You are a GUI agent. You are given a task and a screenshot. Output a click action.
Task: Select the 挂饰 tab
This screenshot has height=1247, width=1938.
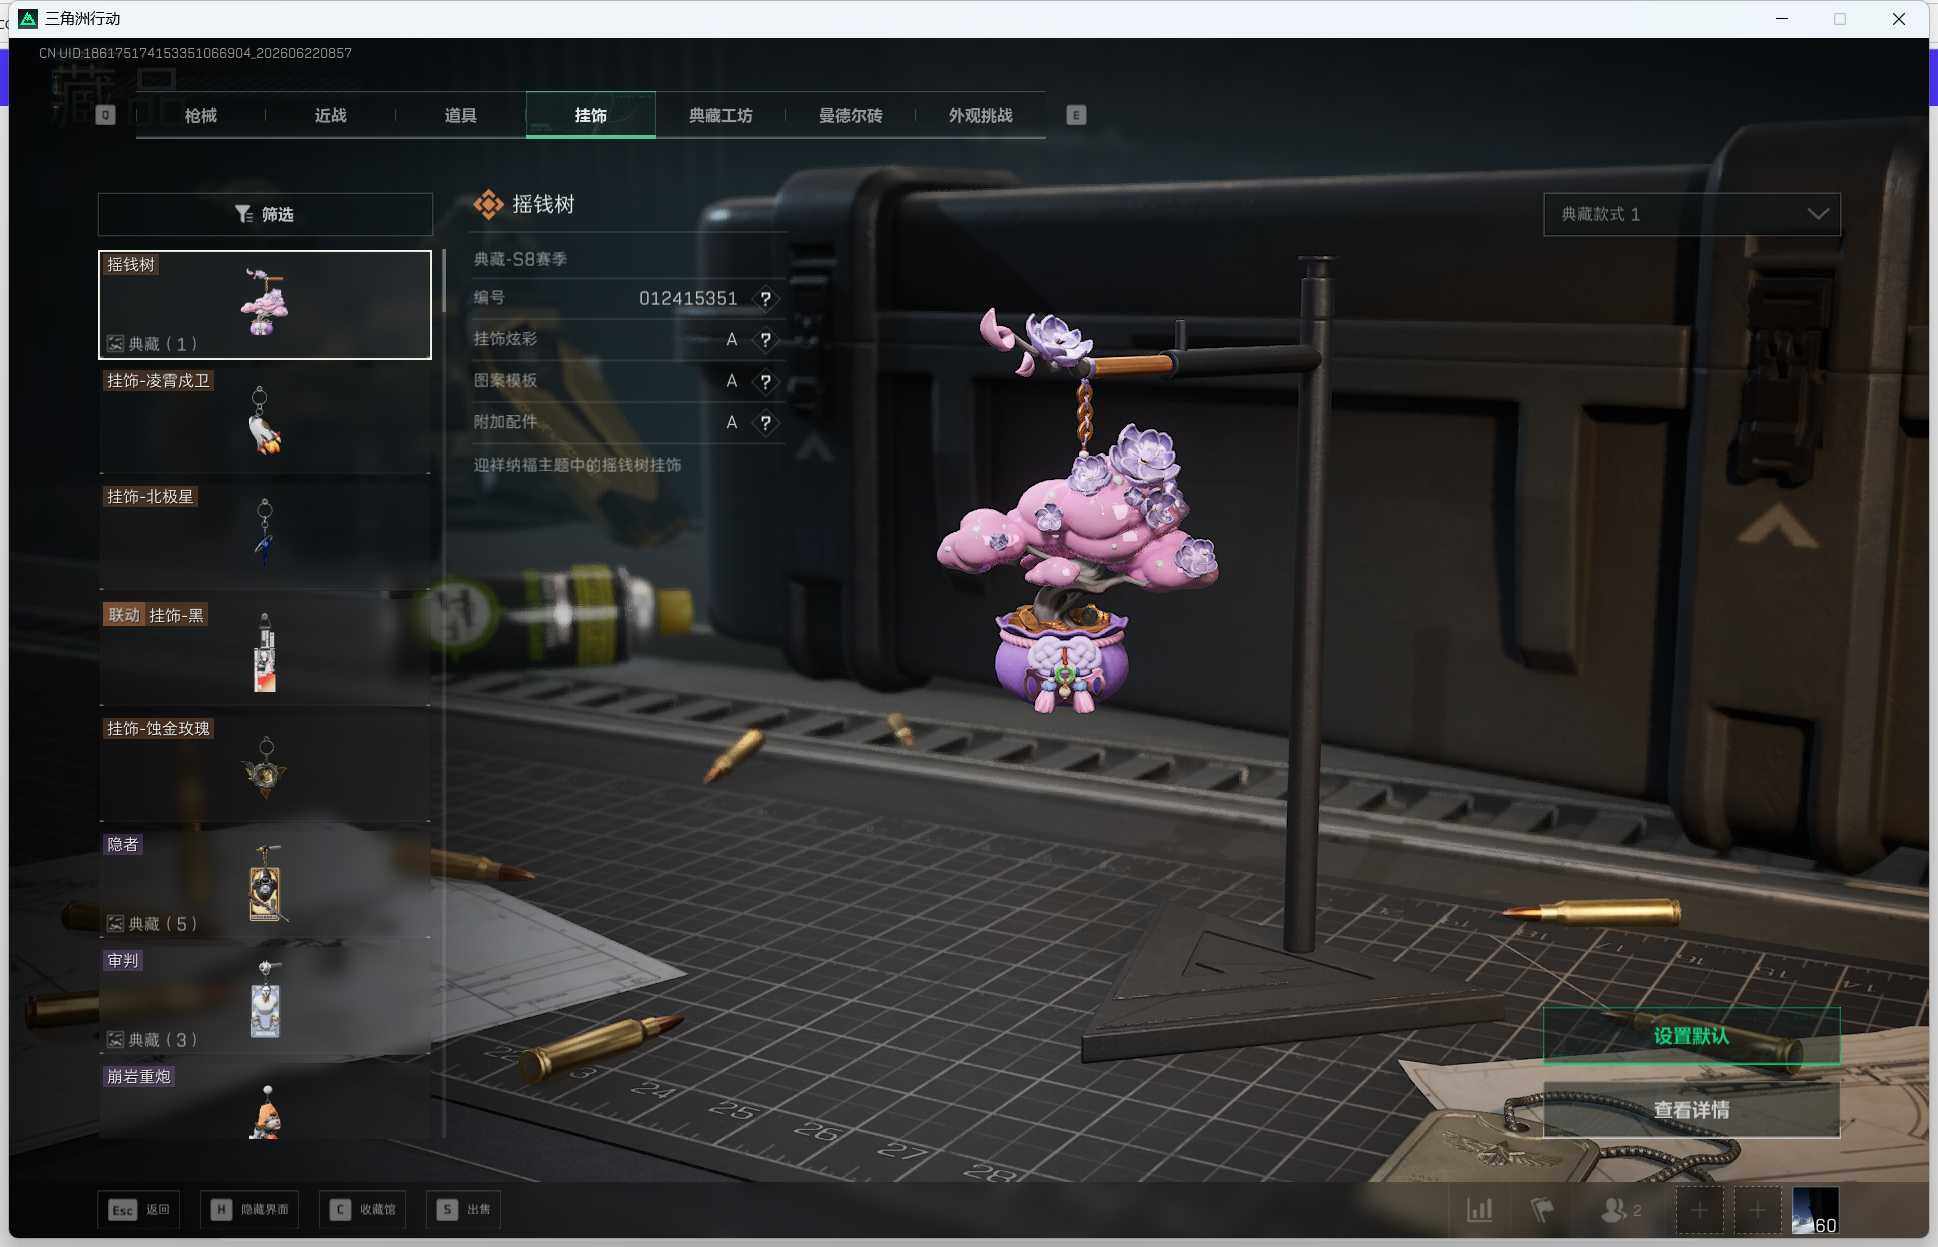click(x=590, y=116)
